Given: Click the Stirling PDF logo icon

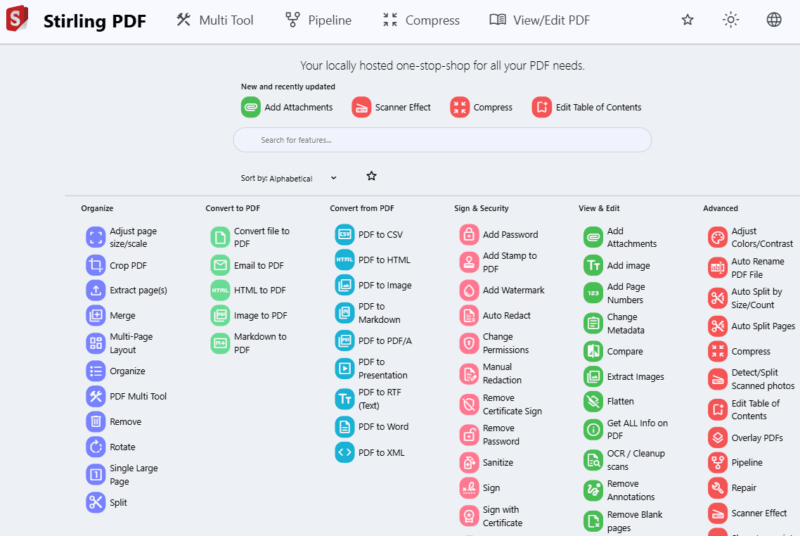Looking at the screenshot, I should pyautogui.click(x=17, y=18).
